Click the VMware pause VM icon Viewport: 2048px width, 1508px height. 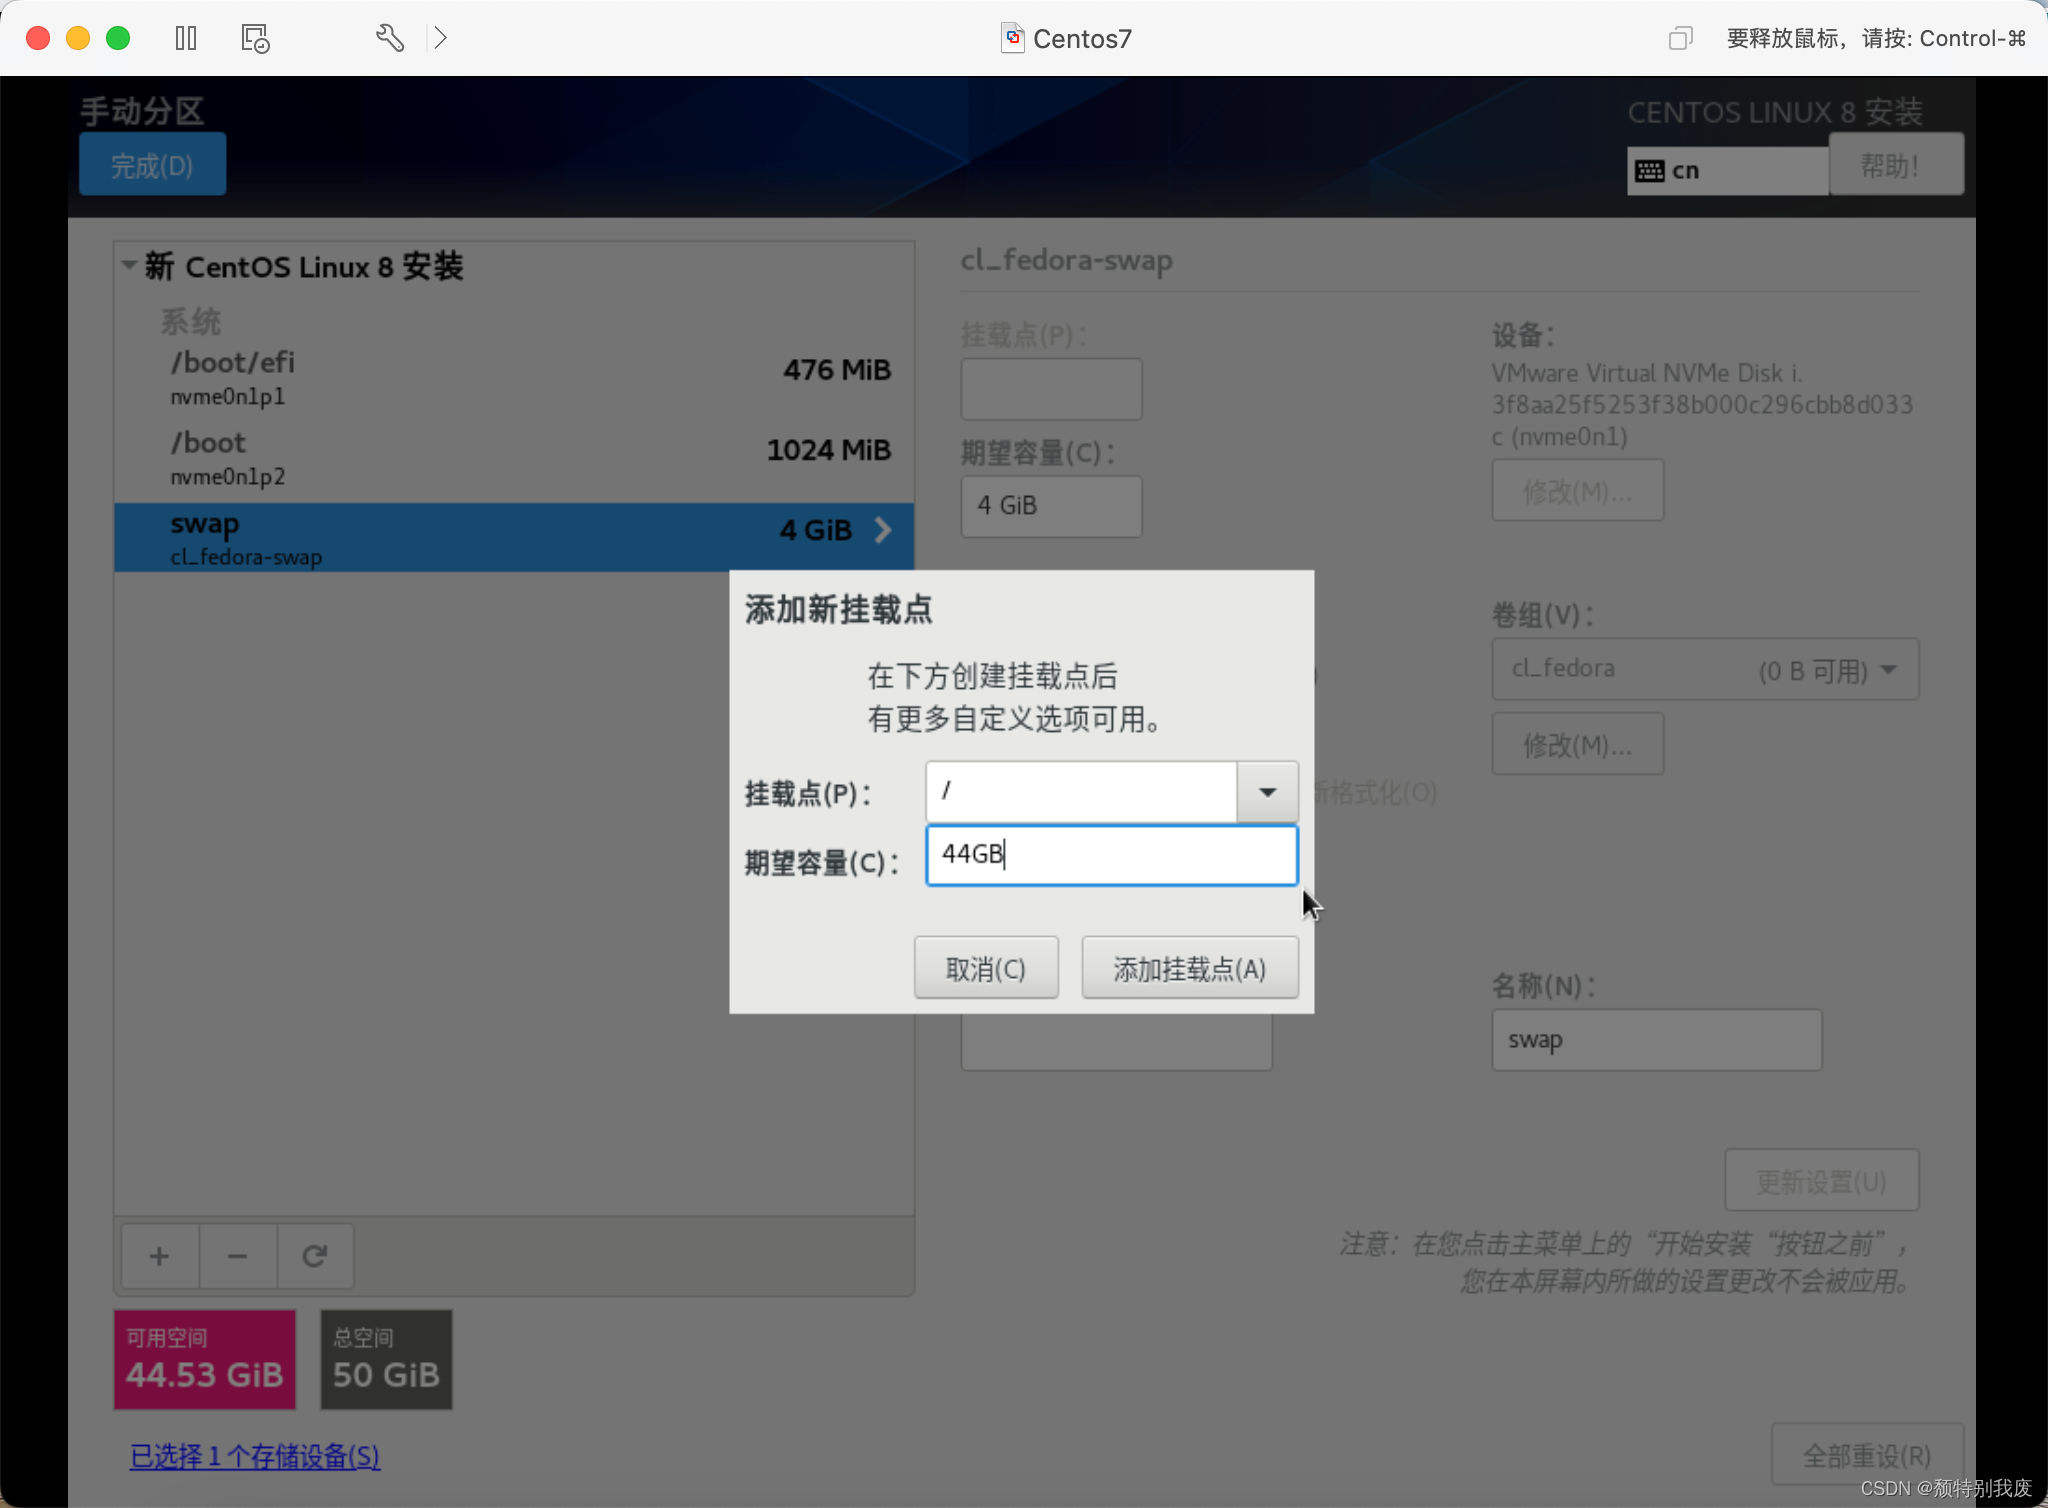(186, 38)
